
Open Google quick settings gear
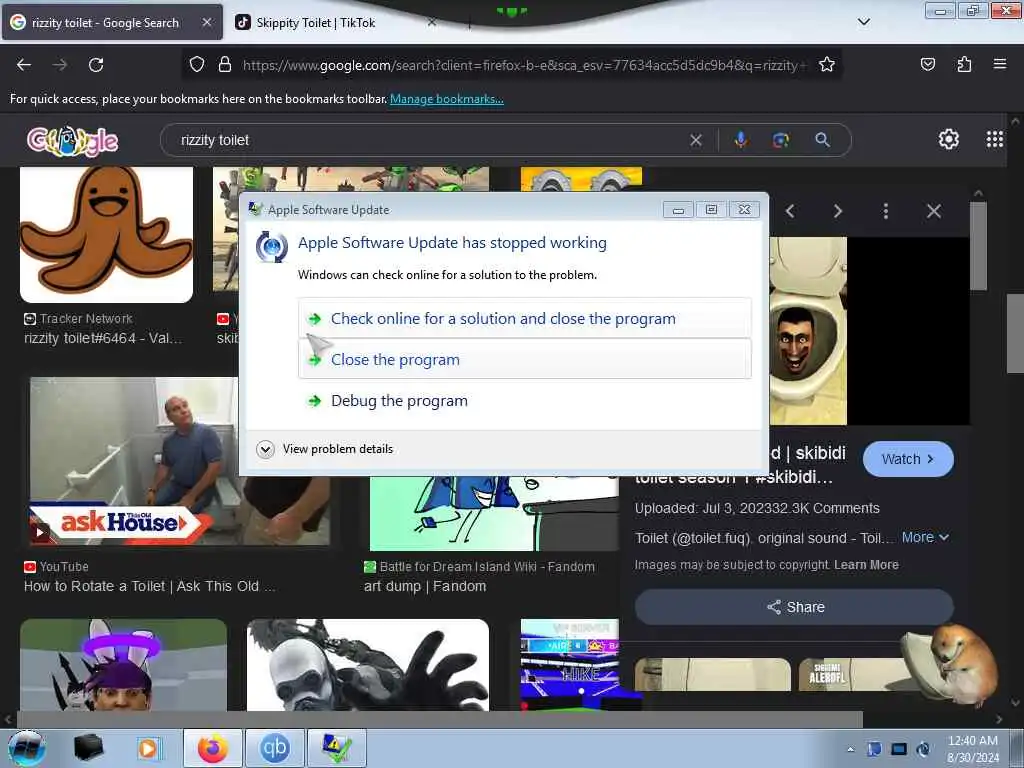(948, 139)
